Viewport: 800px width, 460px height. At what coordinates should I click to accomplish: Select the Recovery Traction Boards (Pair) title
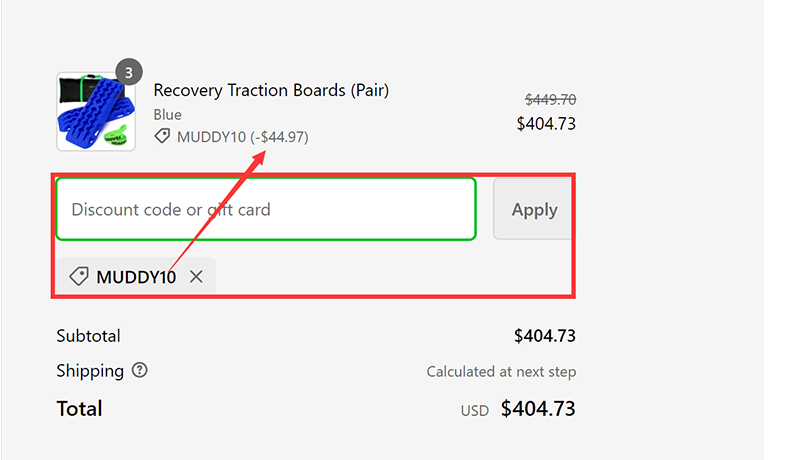[x=271, y=90]
